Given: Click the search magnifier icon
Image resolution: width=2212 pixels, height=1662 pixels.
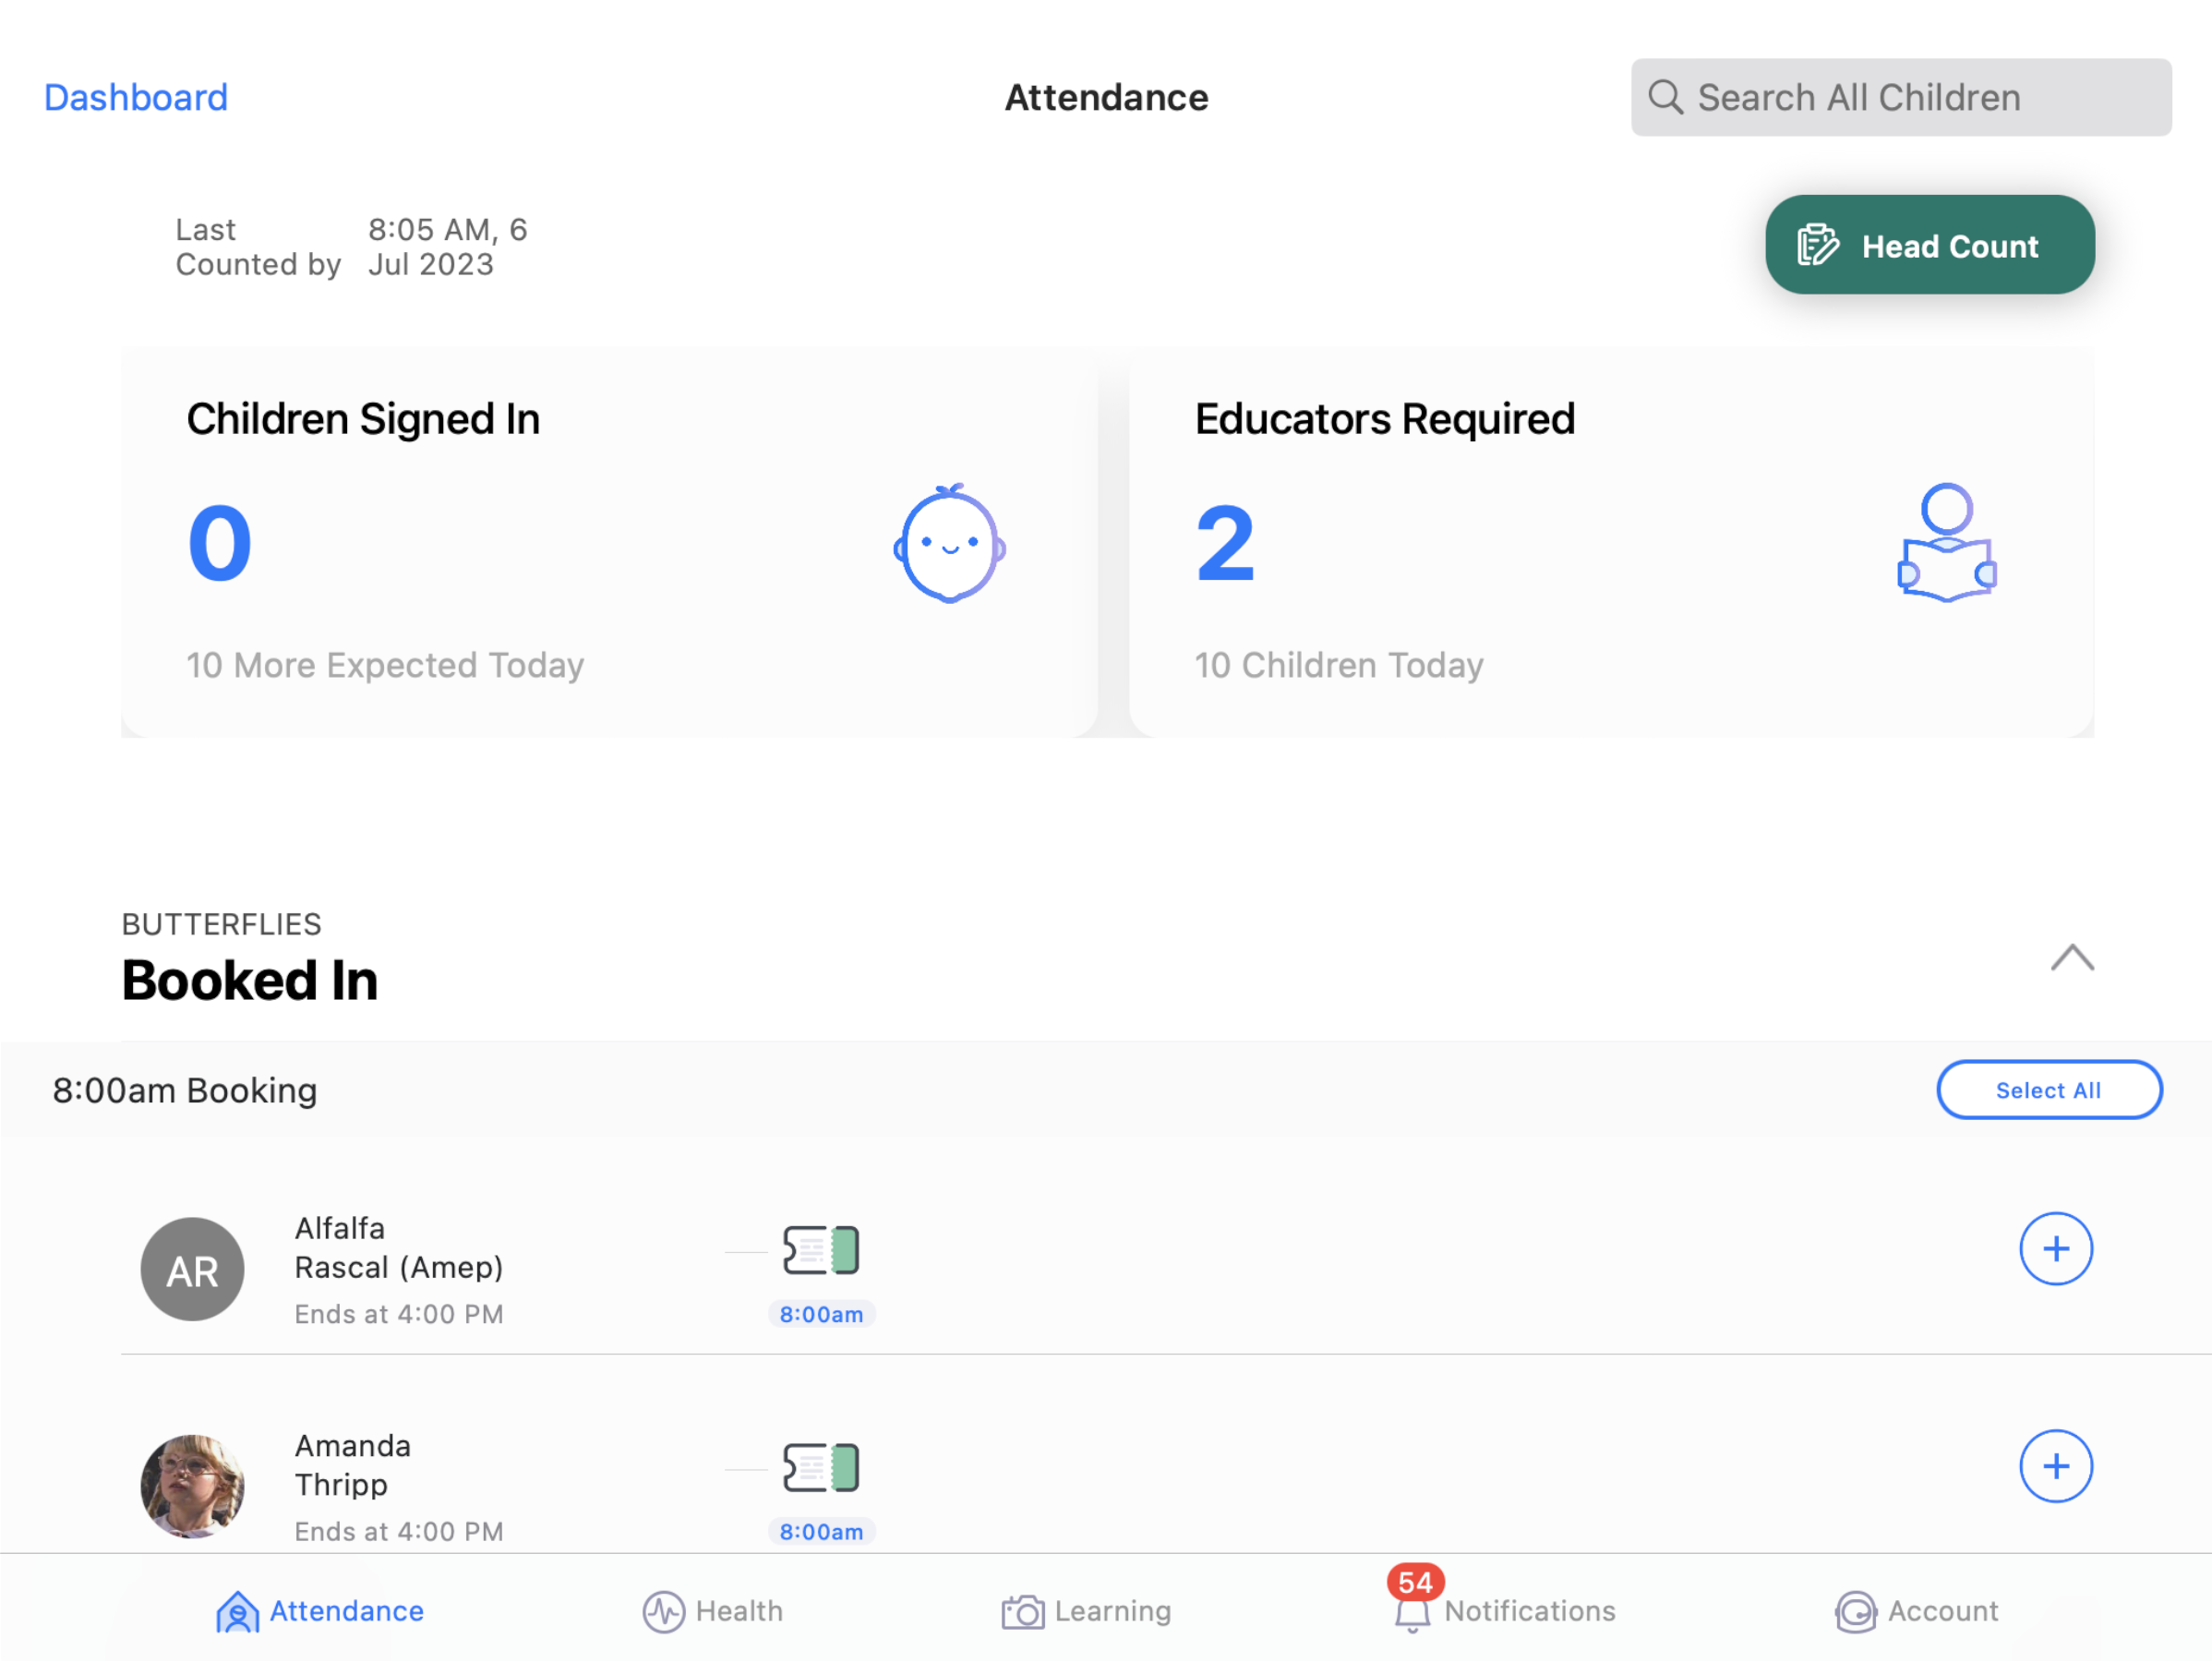Looking at the screenshot, I should pos(1666,97).
